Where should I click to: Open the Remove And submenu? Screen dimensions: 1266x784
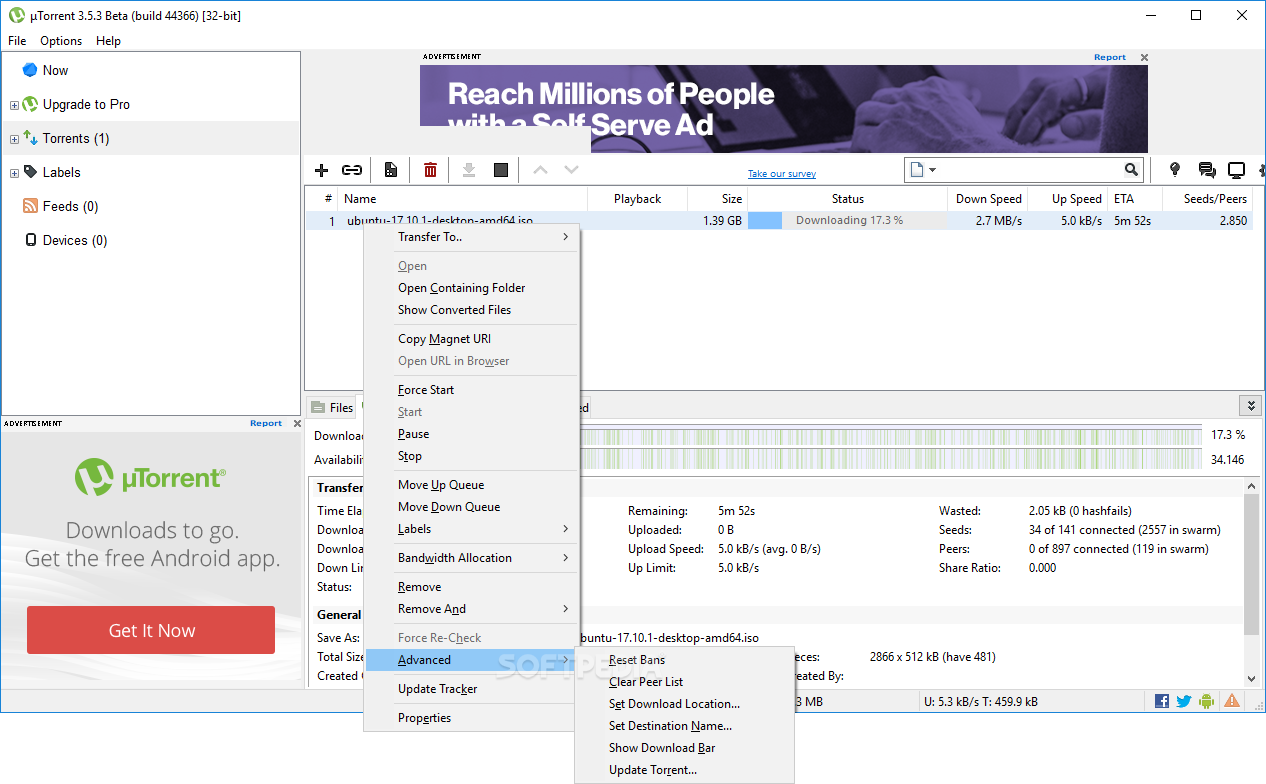472,609
